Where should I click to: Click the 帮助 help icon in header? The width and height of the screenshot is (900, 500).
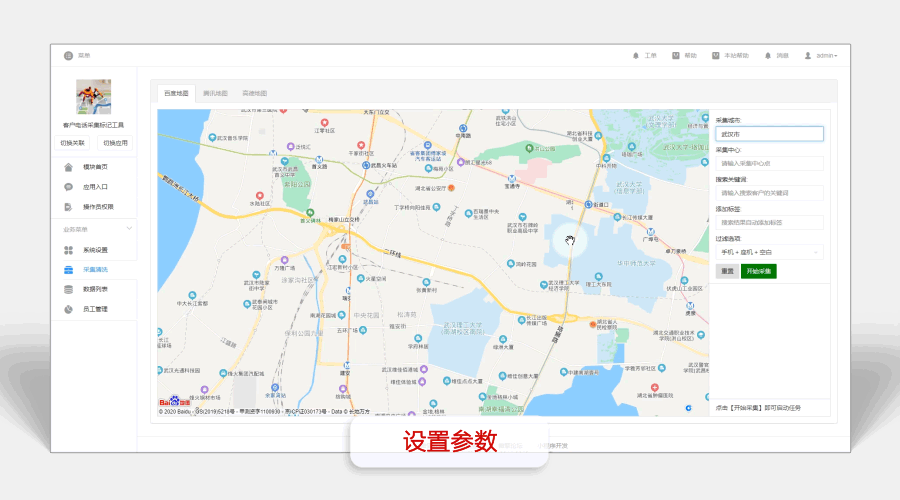(x=676, y=55)
